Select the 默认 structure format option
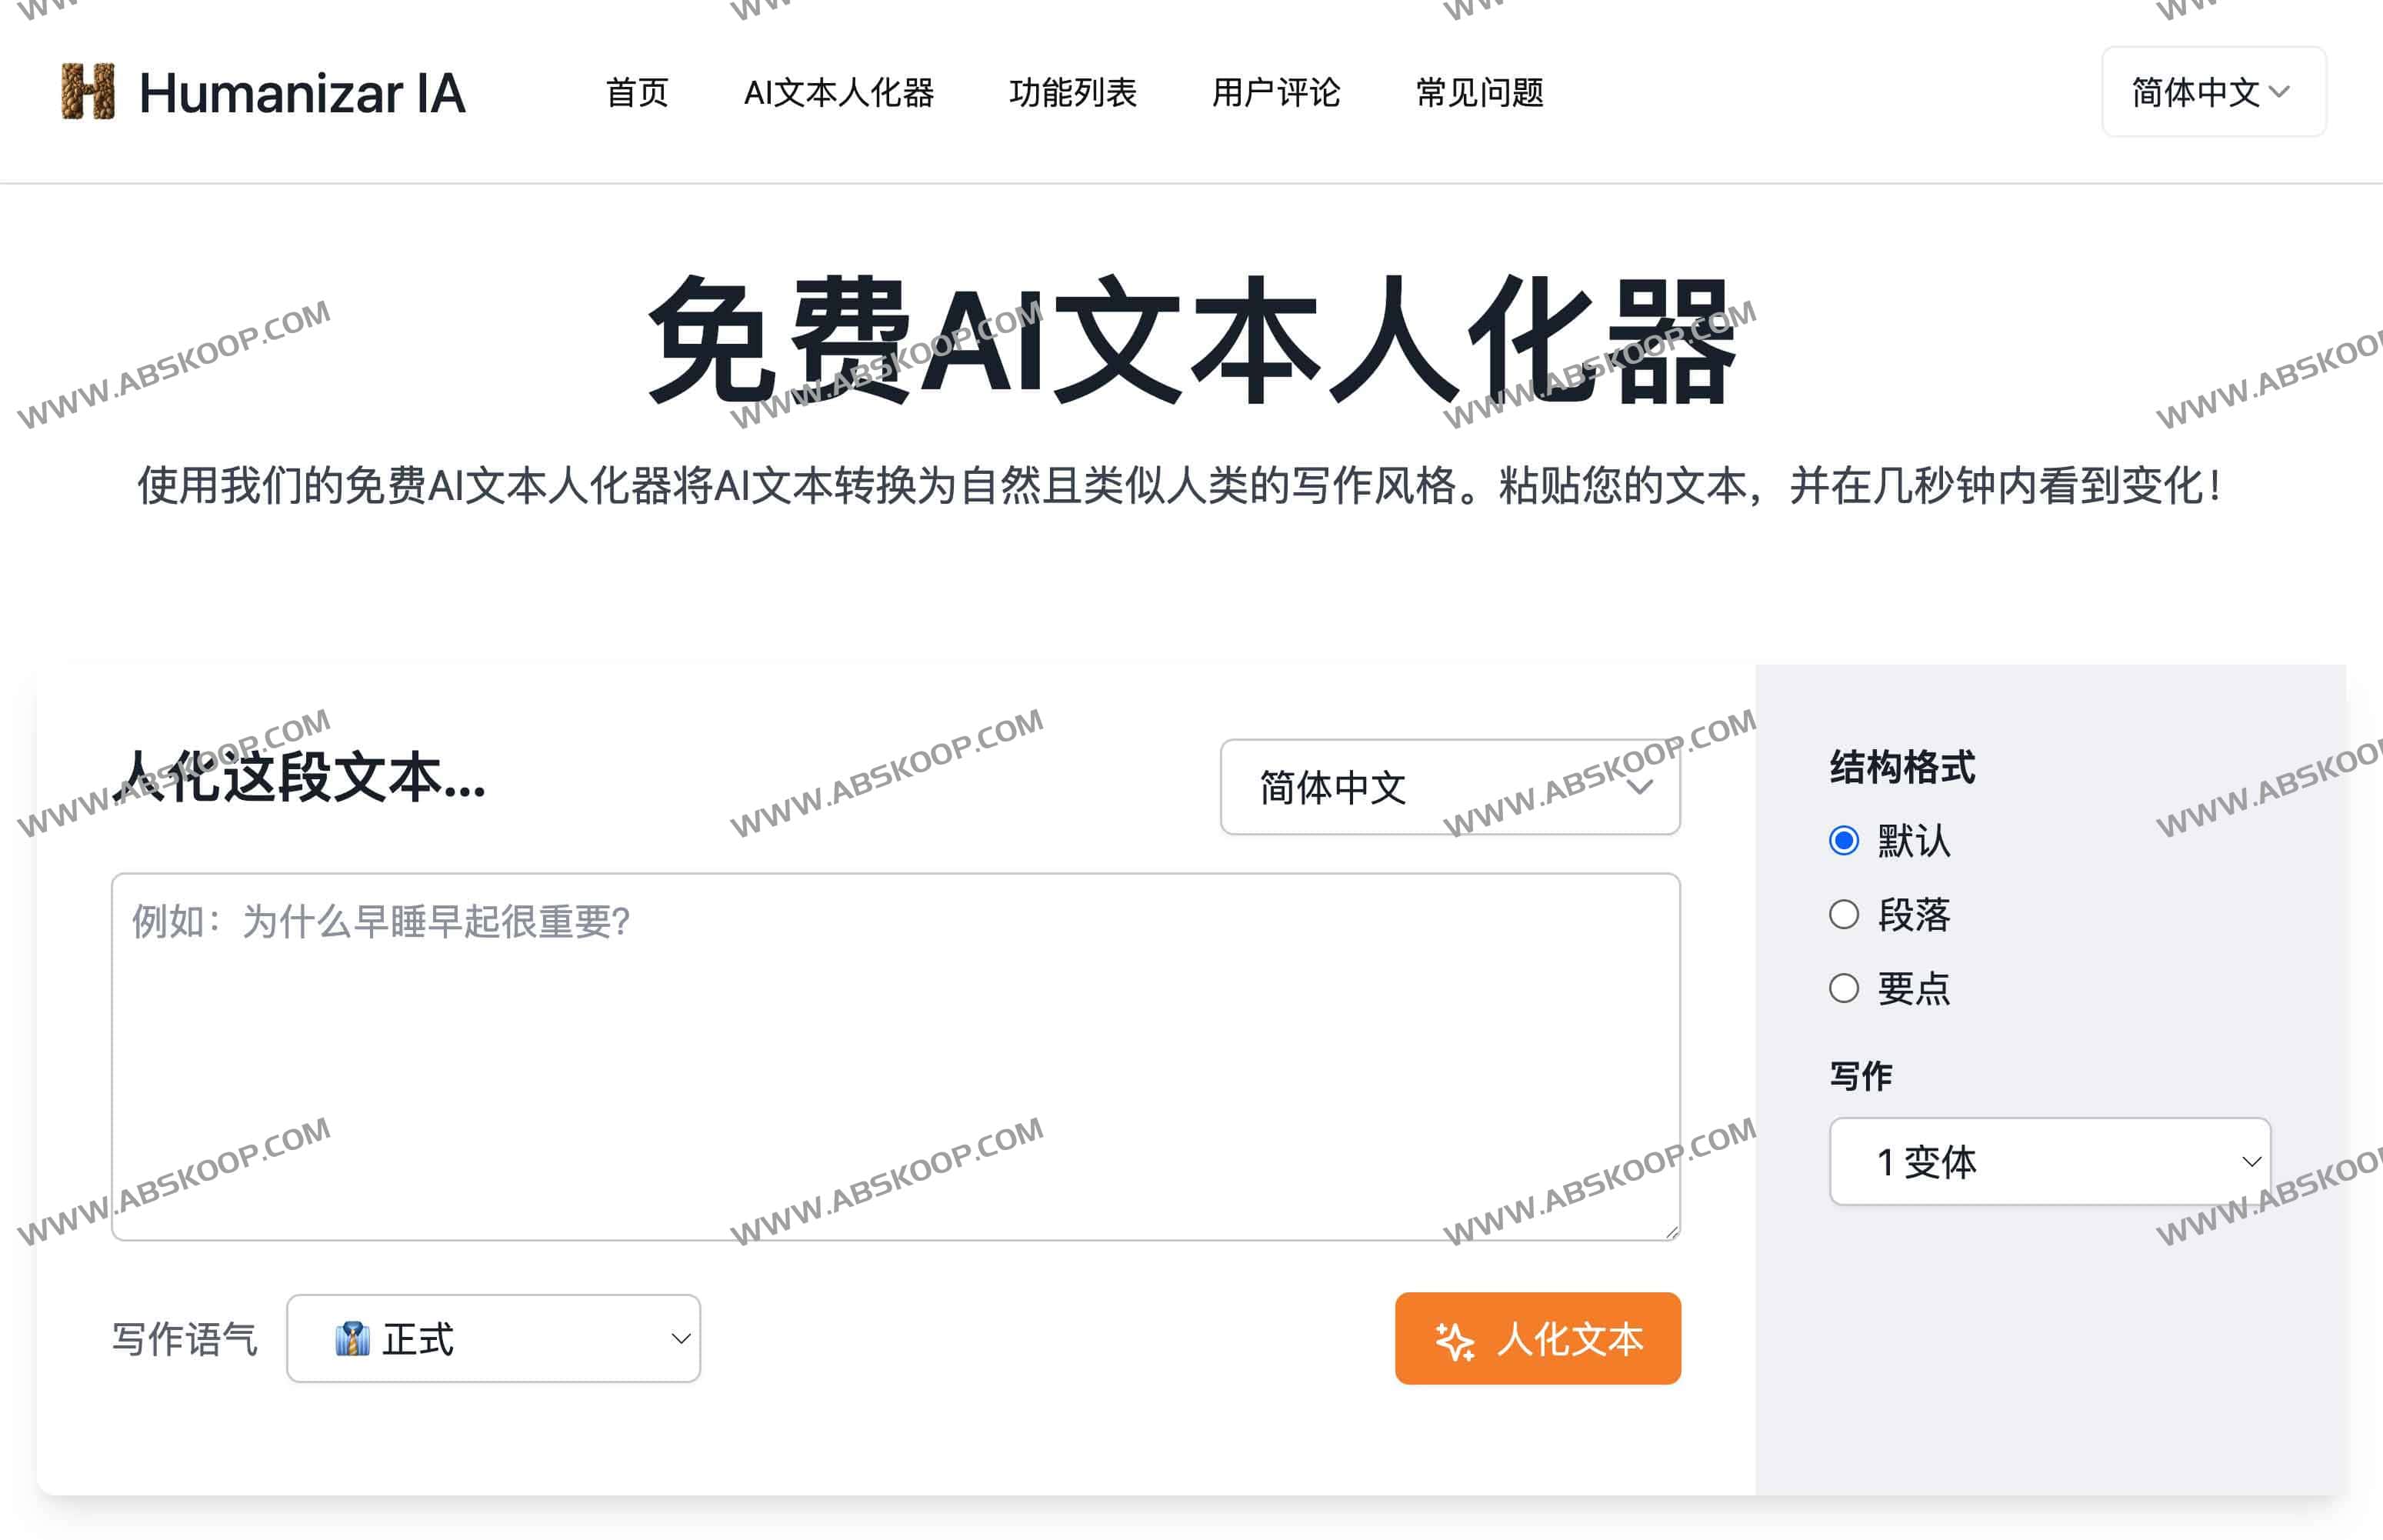Image resolution: width=2383 pixels, height=1540 pixels. pos(1842,841)
